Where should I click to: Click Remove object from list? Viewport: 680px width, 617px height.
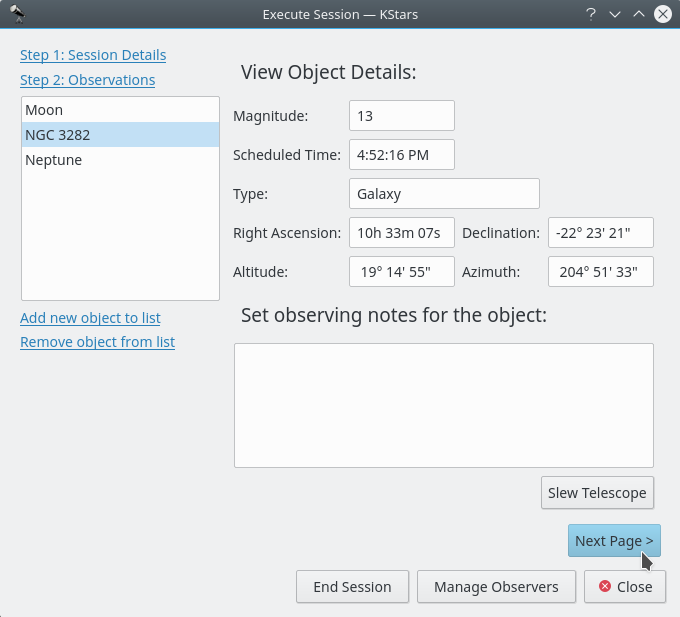pos(97,342)
